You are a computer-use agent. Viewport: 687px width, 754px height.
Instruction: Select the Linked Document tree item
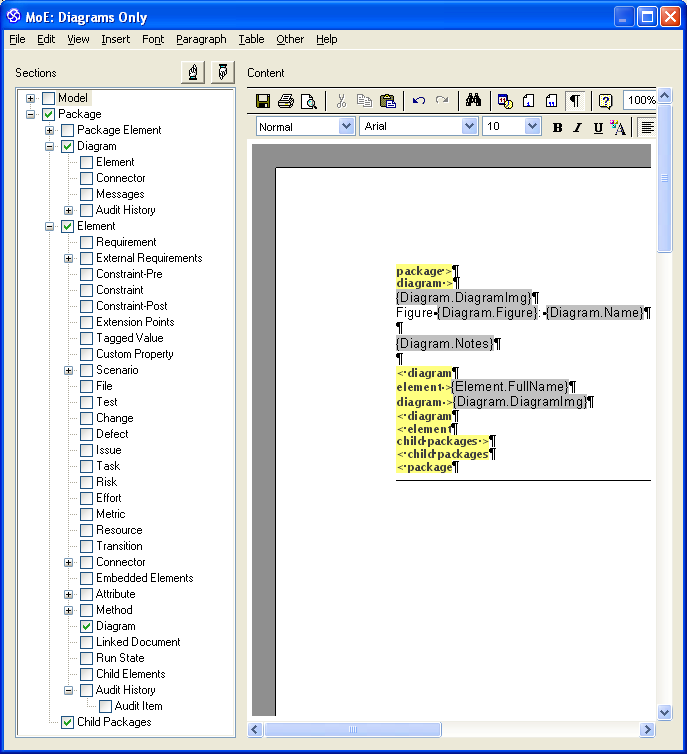tap(138, 642)
